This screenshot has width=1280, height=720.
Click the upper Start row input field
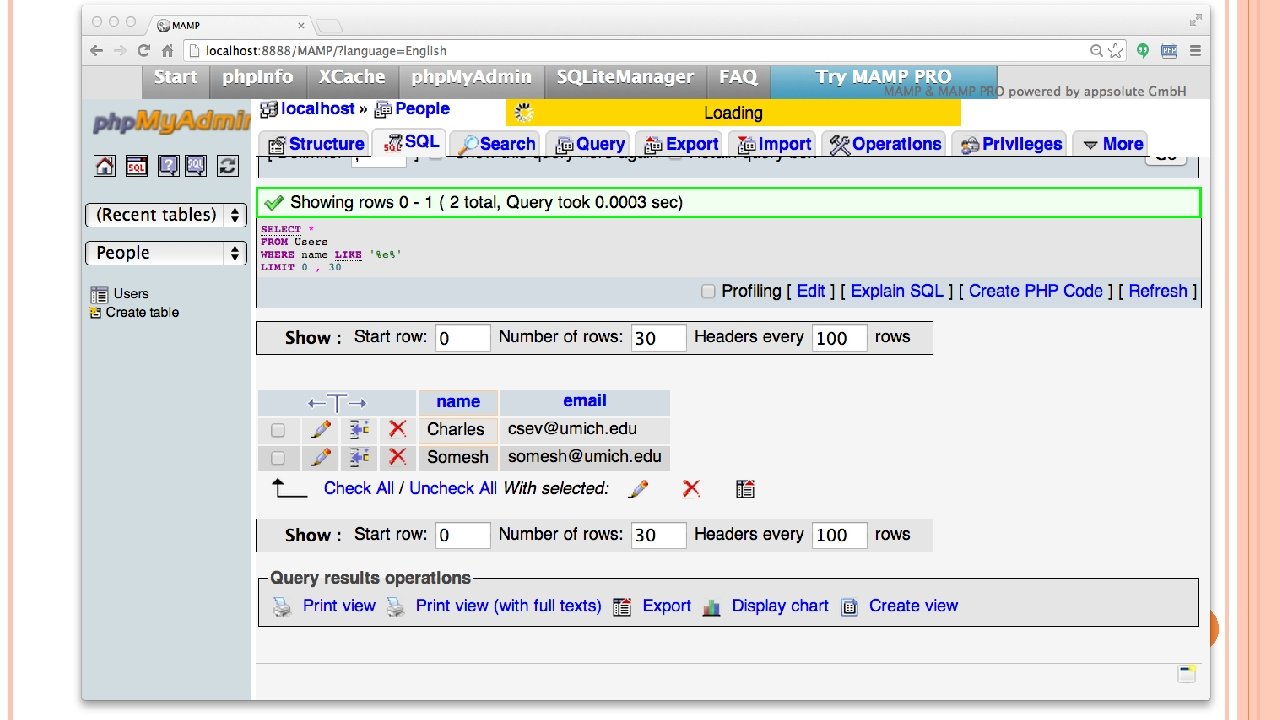click(463, 338)
